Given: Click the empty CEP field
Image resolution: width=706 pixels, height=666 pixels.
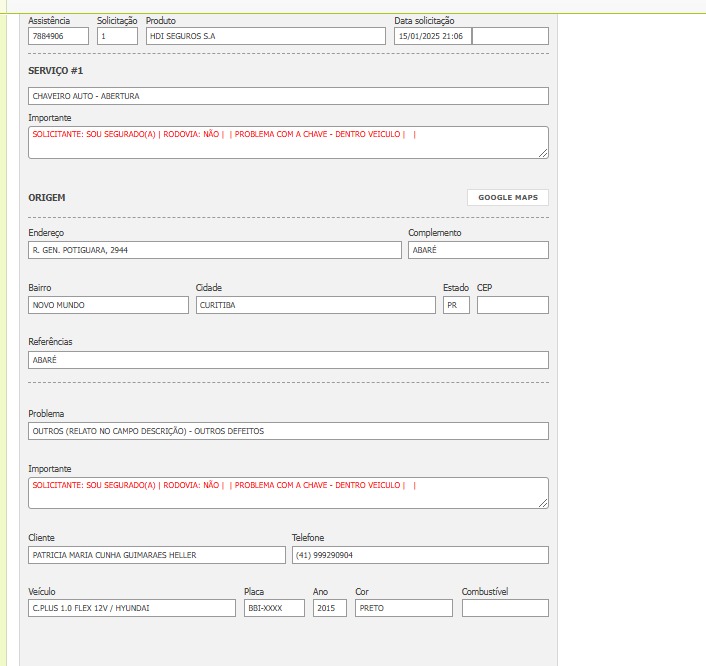Looking at the screenshot, I should pos(512,305).
